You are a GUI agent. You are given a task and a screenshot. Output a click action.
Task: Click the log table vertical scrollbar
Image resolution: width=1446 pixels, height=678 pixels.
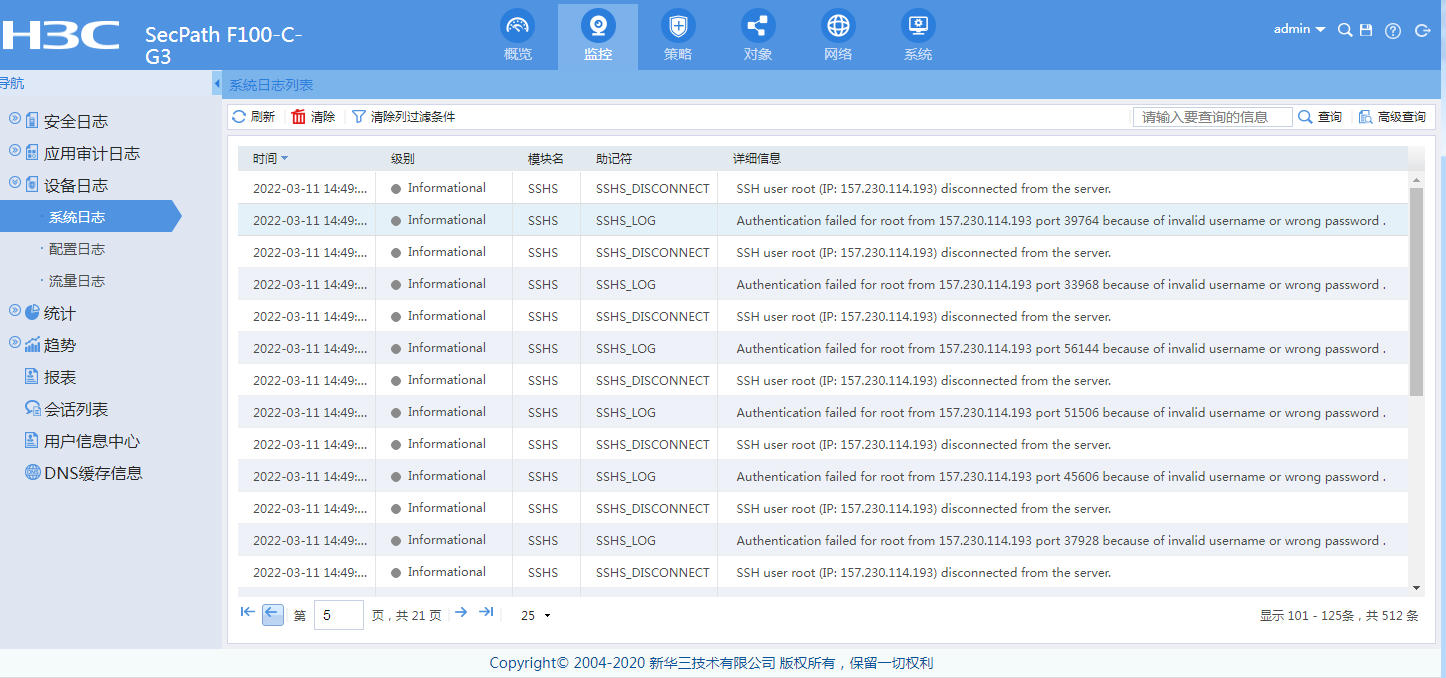point(1415,290)
